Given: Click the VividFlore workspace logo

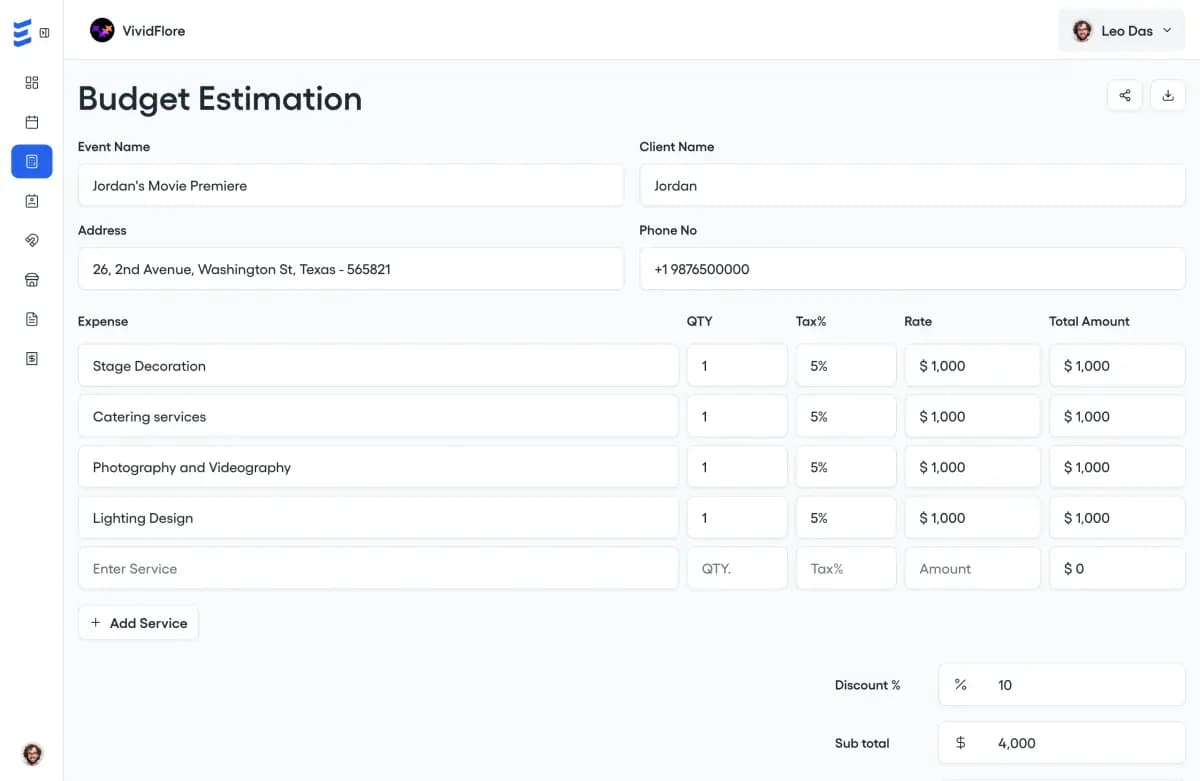Looking at the screenshot, I should tap(140, 30).
